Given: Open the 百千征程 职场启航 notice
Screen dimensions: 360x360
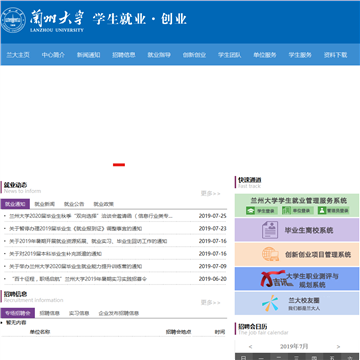Looking at the screenshot, I should pyautogui.click(x=79, y=279).
